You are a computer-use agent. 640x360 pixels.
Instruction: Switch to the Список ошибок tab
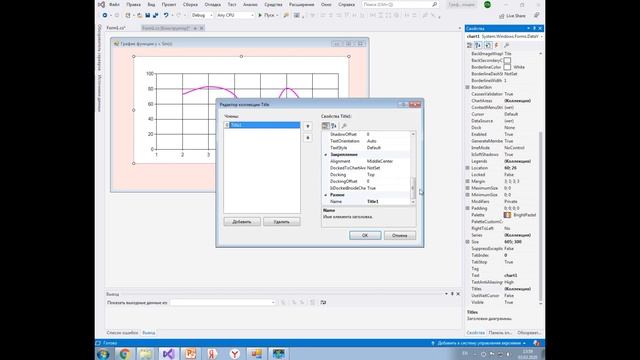122,333
